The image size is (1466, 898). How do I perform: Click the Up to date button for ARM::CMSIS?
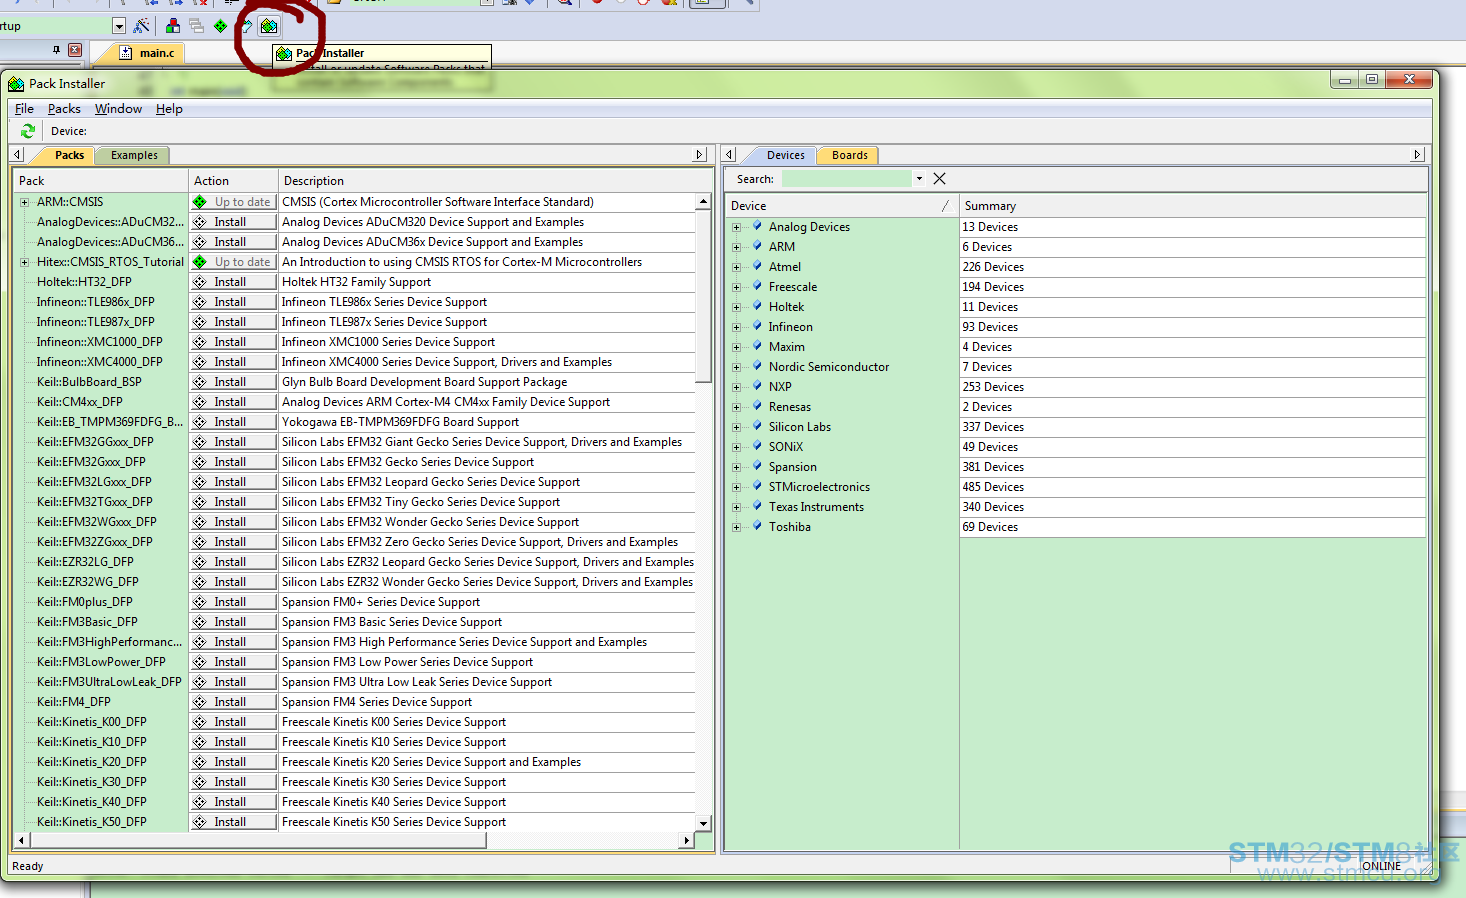234,202
